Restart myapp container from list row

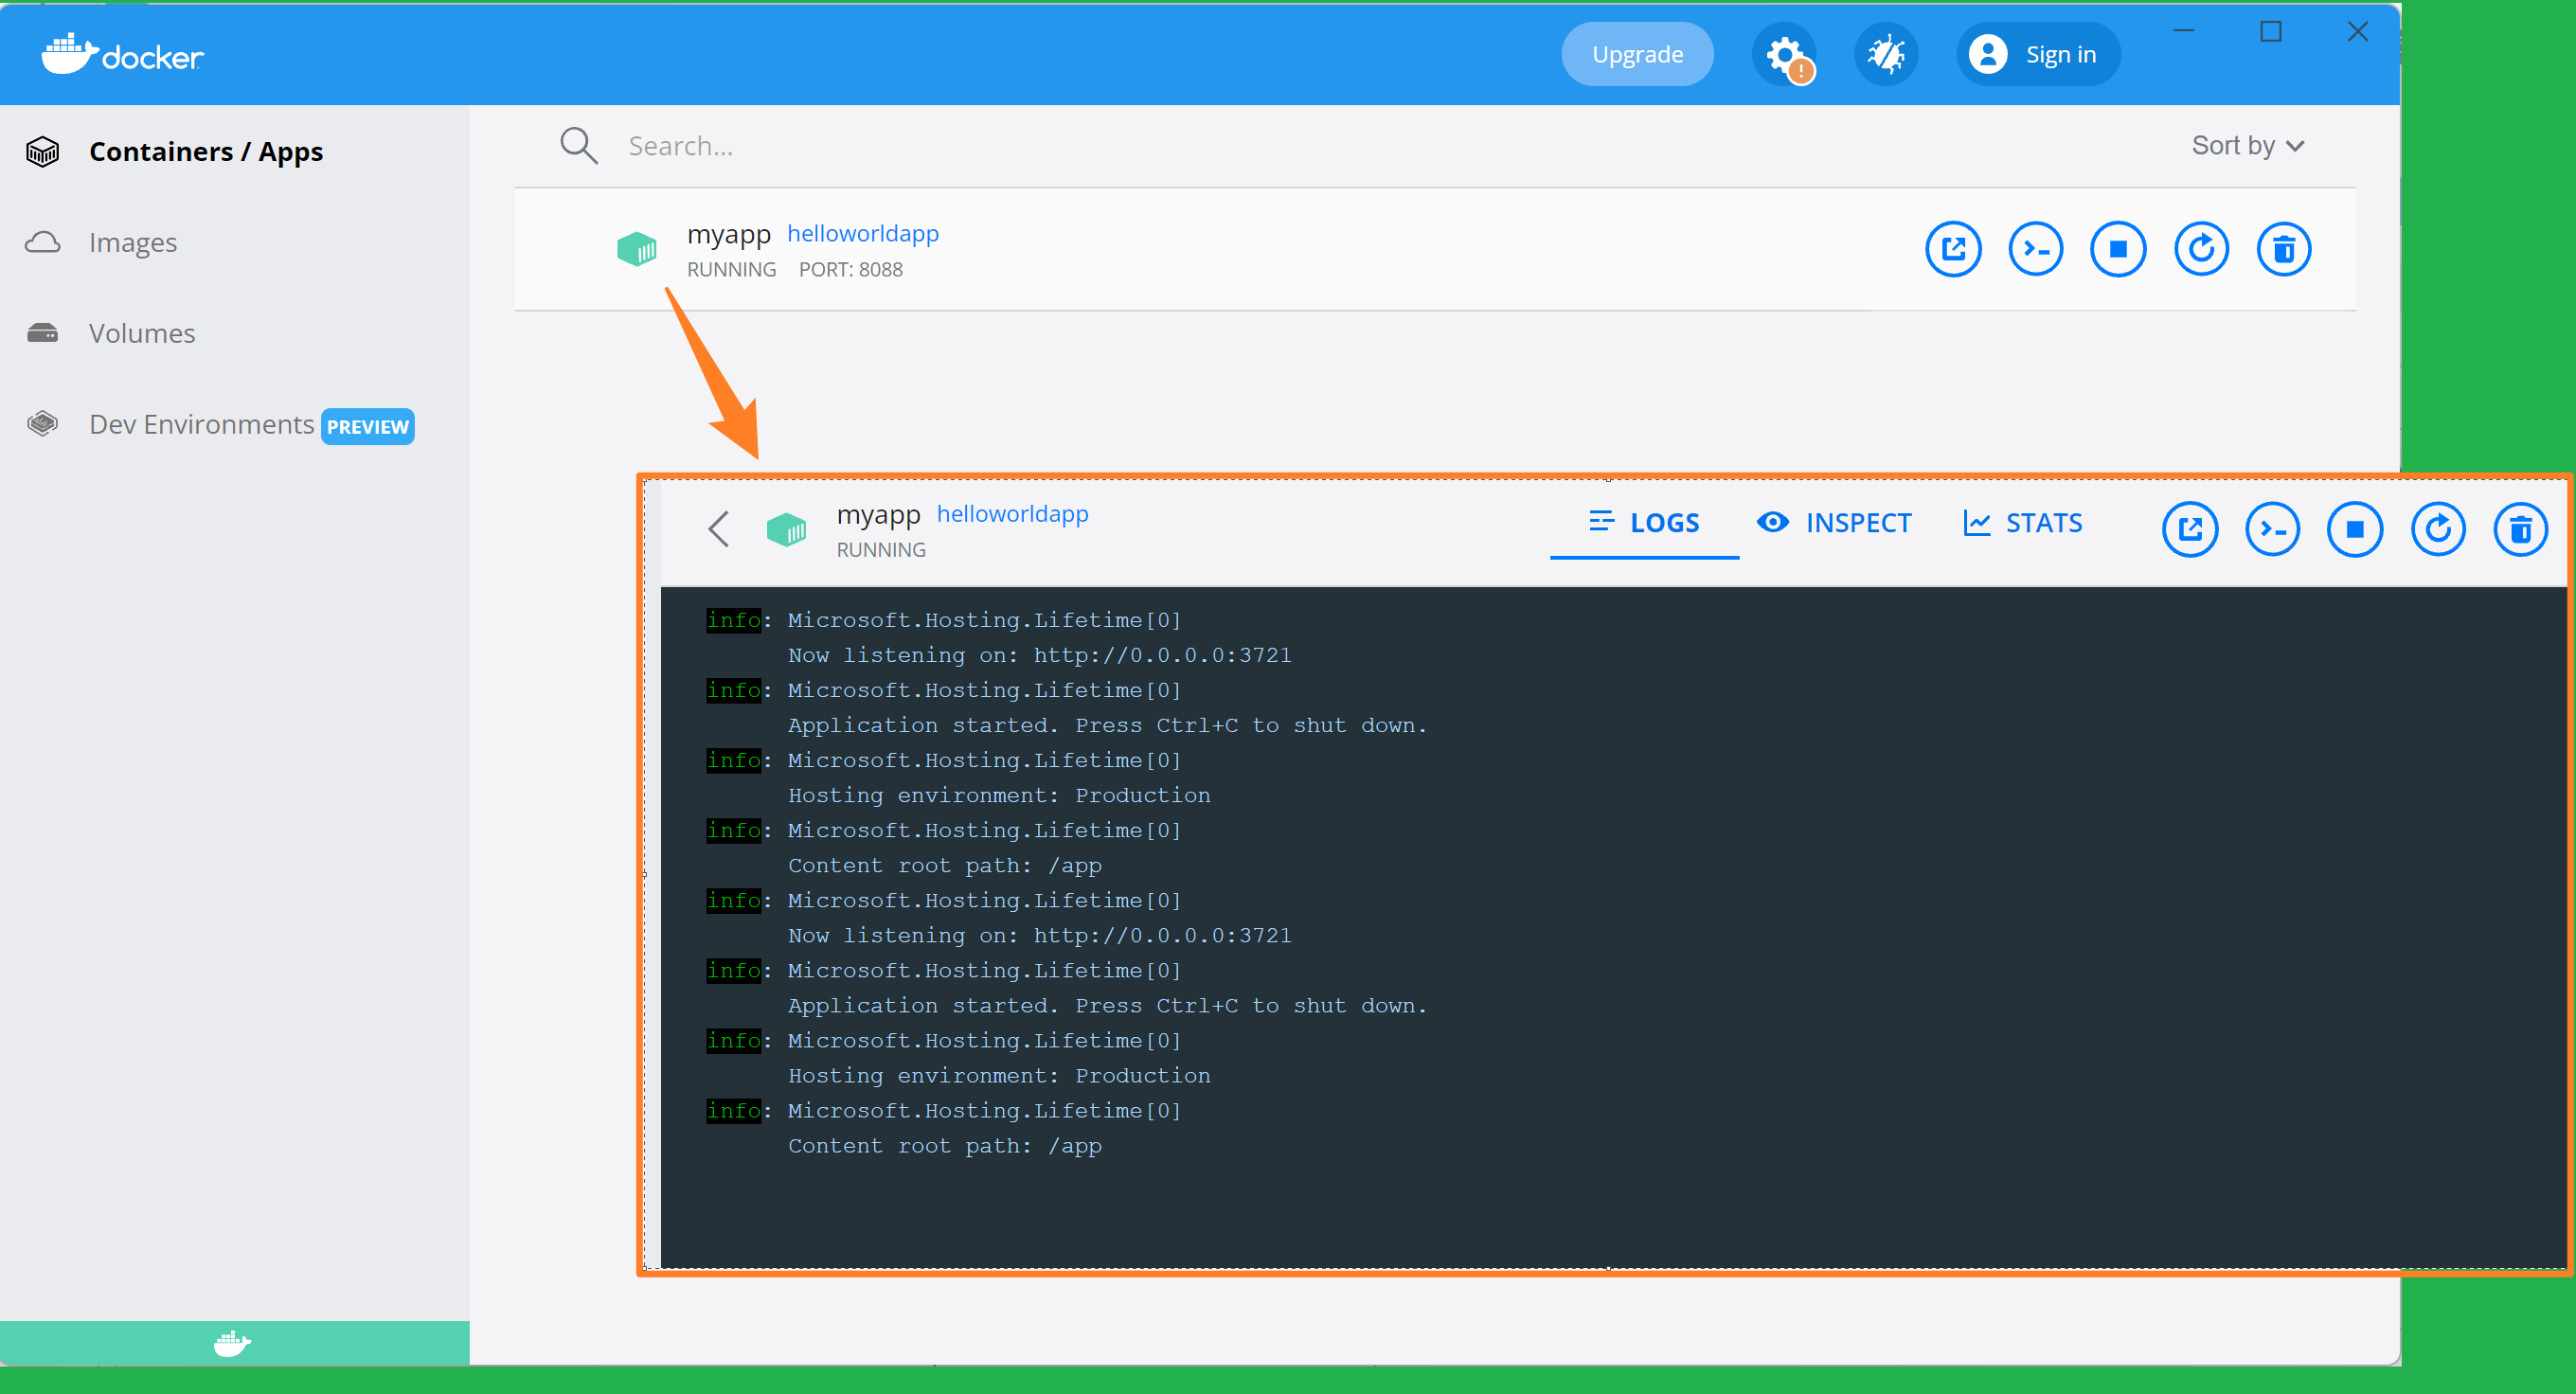[2201, 249]
